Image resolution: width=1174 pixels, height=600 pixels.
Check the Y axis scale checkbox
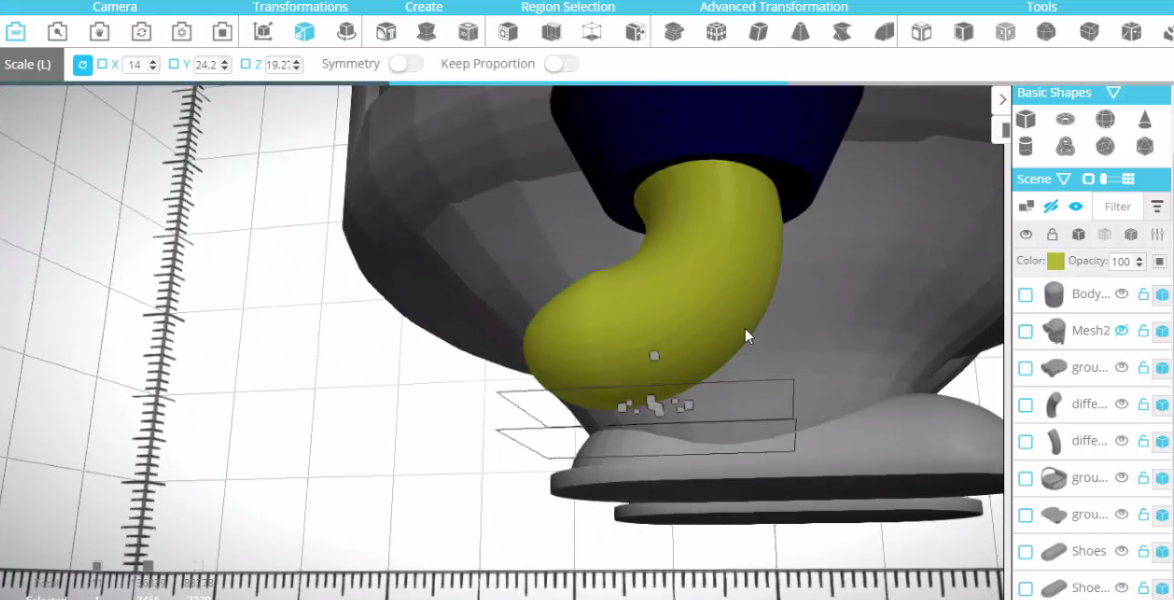coord(174,64)
